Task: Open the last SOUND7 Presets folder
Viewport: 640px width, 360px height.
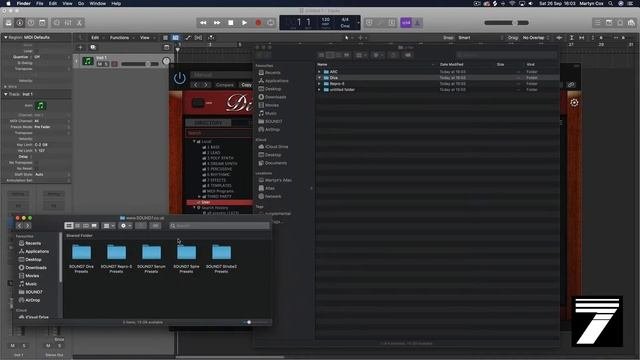Action: [x=221, y=258]
